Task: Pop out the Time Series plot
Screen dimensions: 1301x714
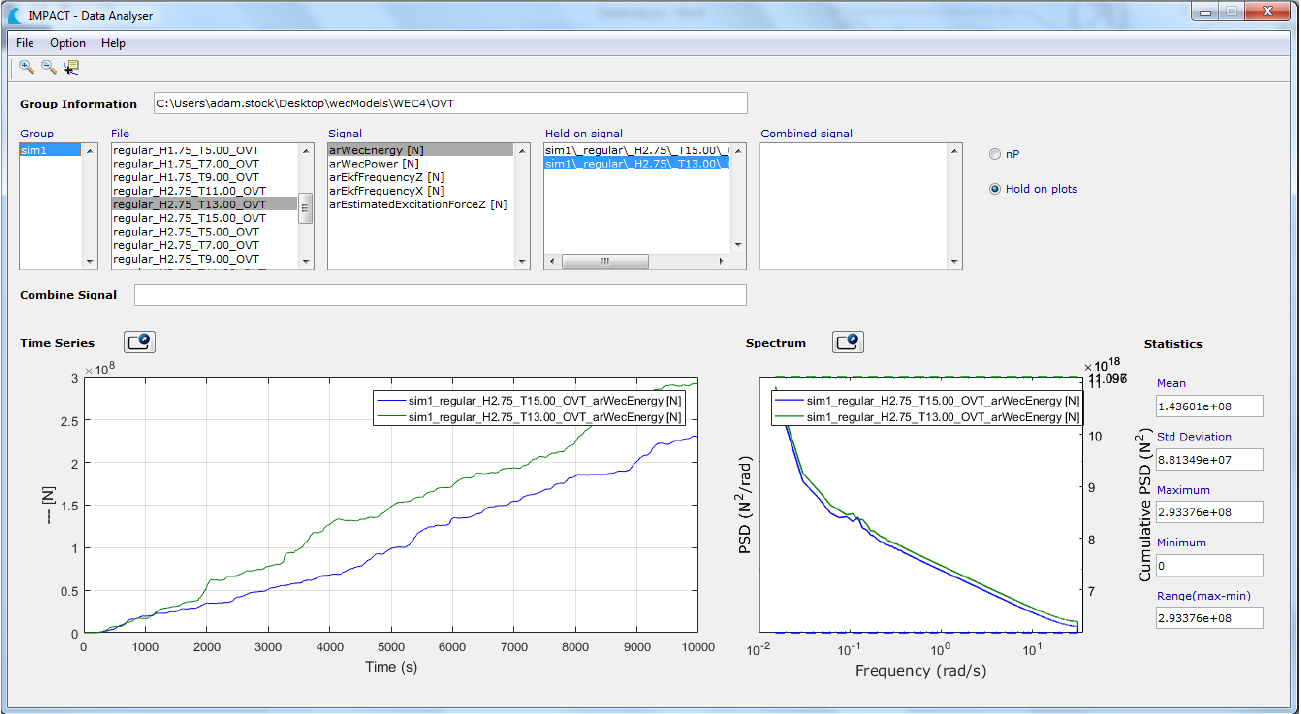Action: [x=140, y=342]
